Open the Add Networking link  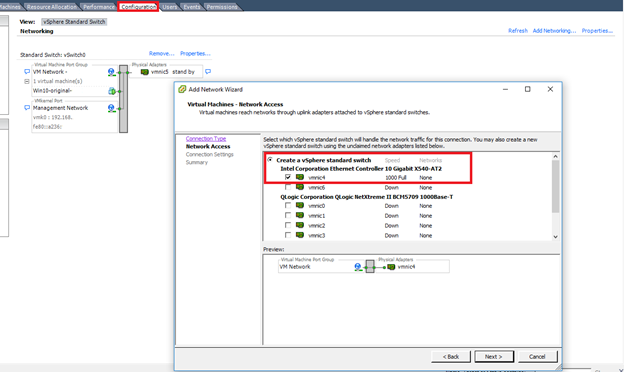554,31
